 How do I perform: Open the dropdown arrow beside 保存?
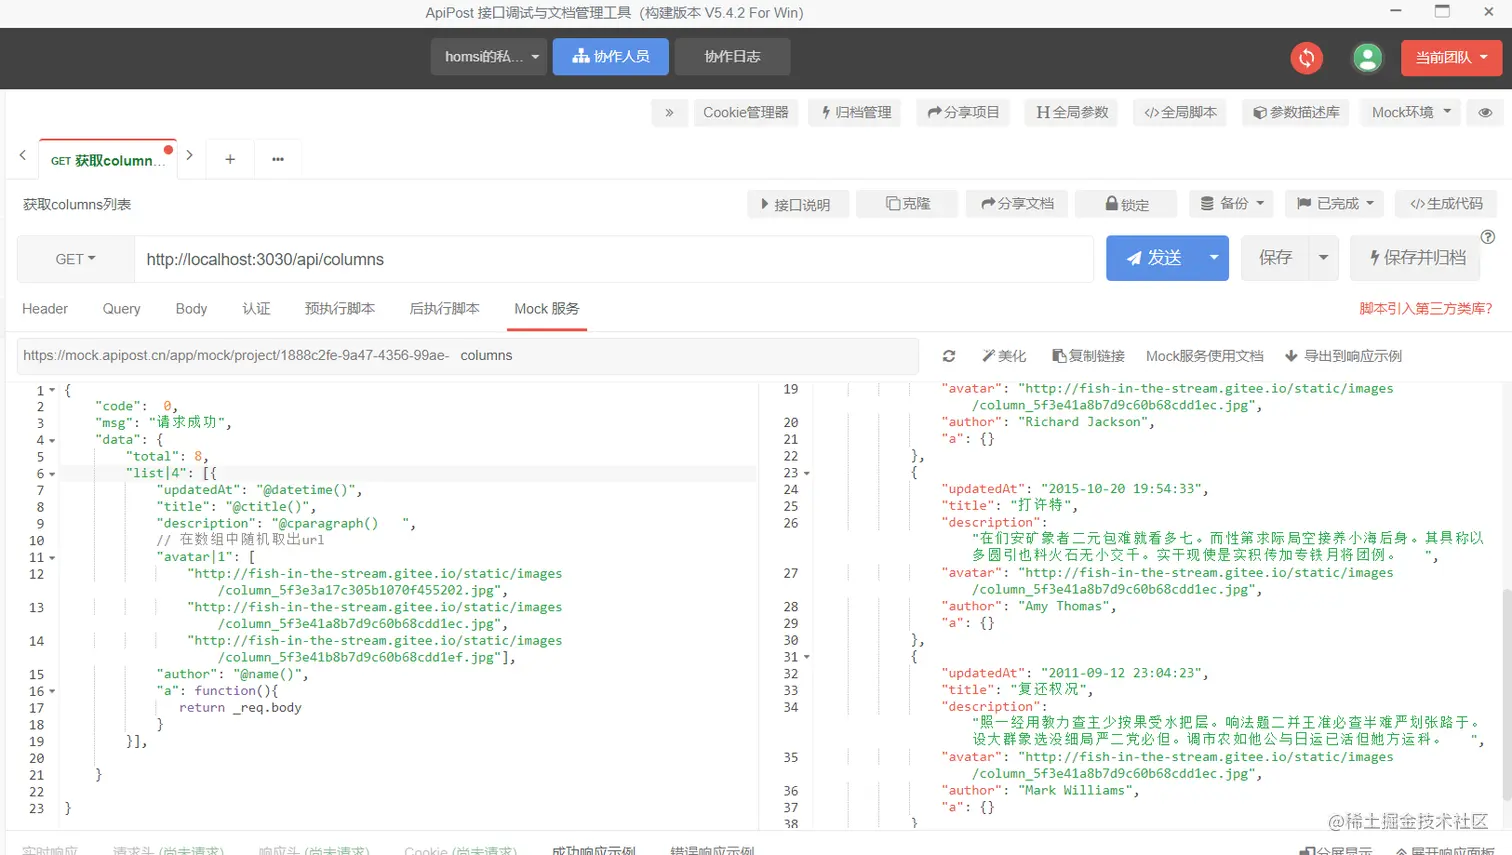pyautogui.click(x=1323, y=258)
